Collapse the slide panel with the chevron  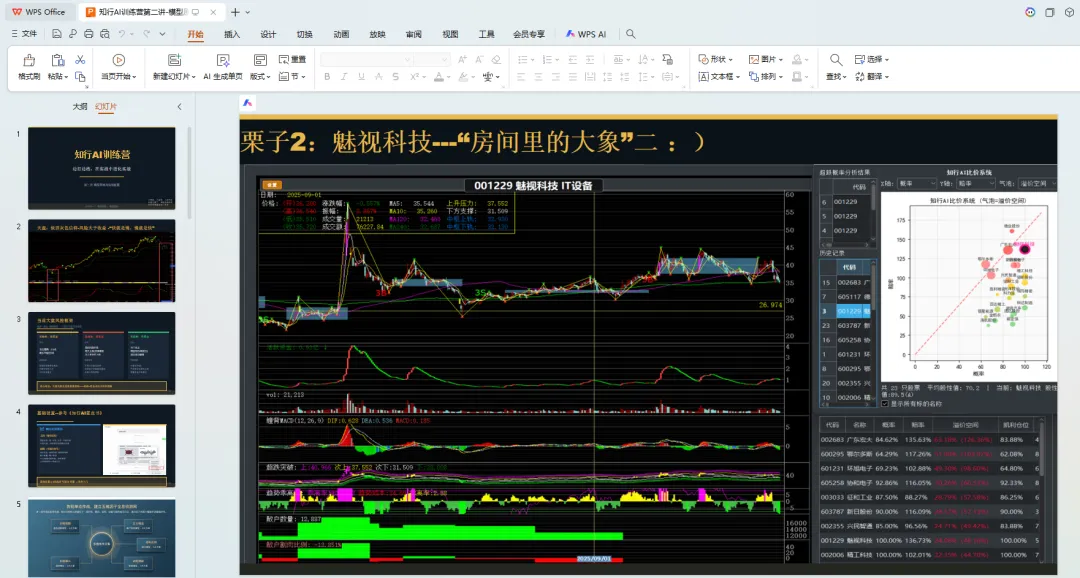[179, 107]
